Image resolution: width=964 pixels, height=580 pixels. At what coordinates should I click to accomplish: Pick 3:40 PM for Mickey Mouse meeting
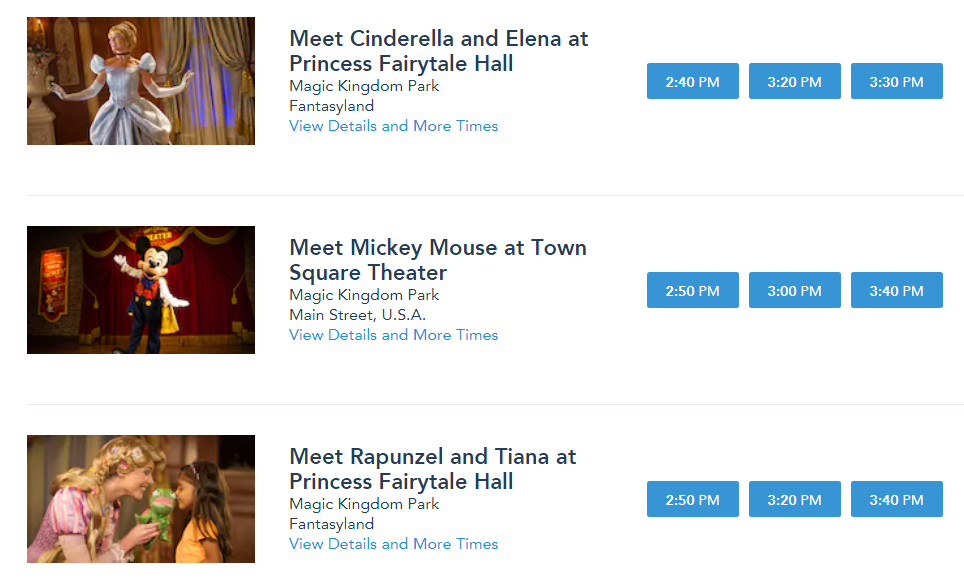click(897, 290)
